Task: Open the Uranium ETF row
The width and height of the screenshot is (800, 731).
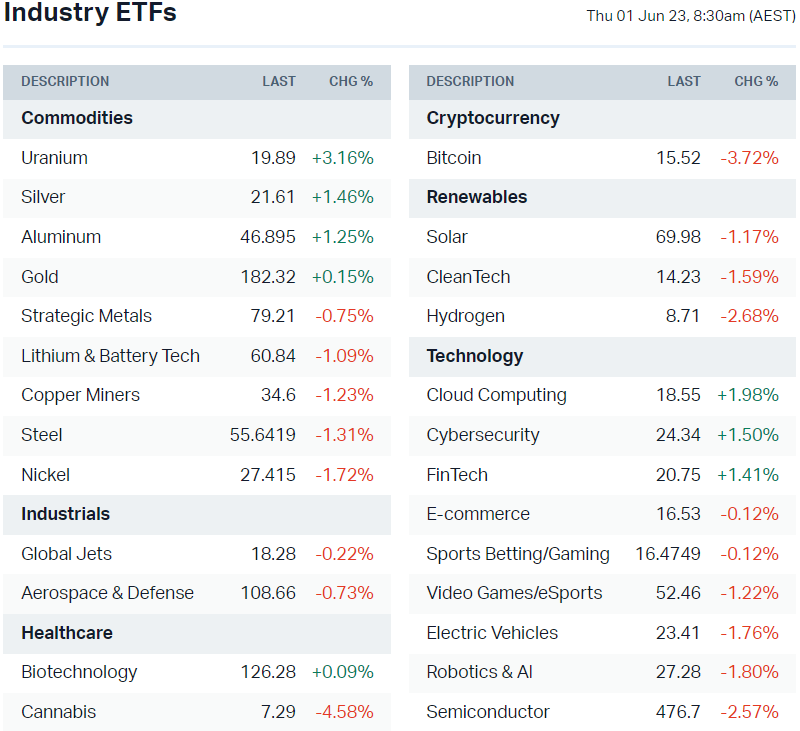Action: [54, 158]
